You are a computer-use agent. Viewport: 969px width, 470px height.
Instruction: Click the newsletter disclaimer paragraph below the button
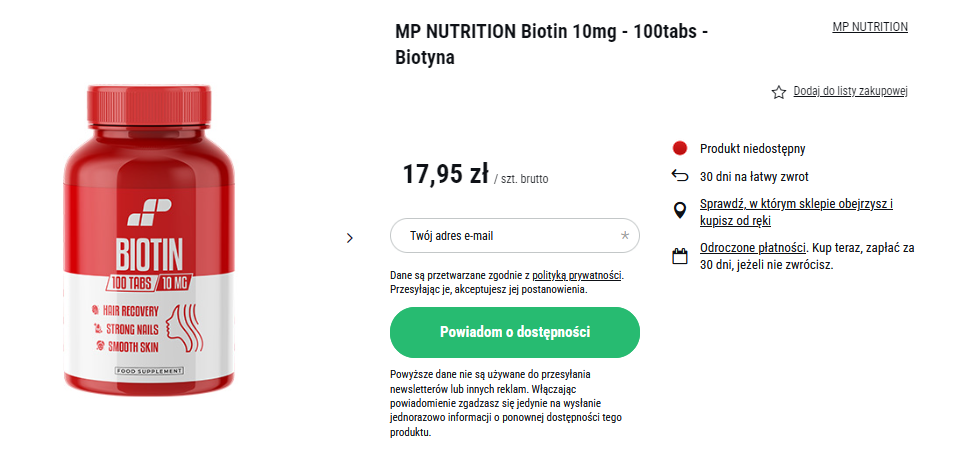(x=506, y=403)
